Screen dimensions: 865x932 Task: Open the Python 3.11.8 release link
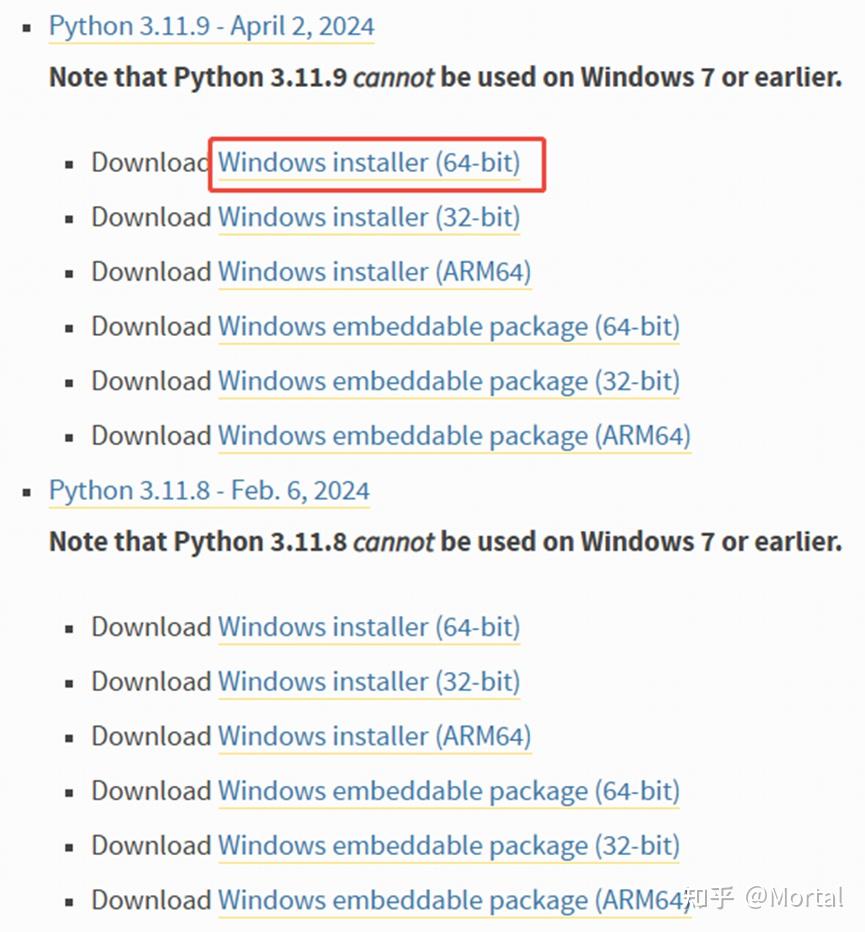point(209,491)
